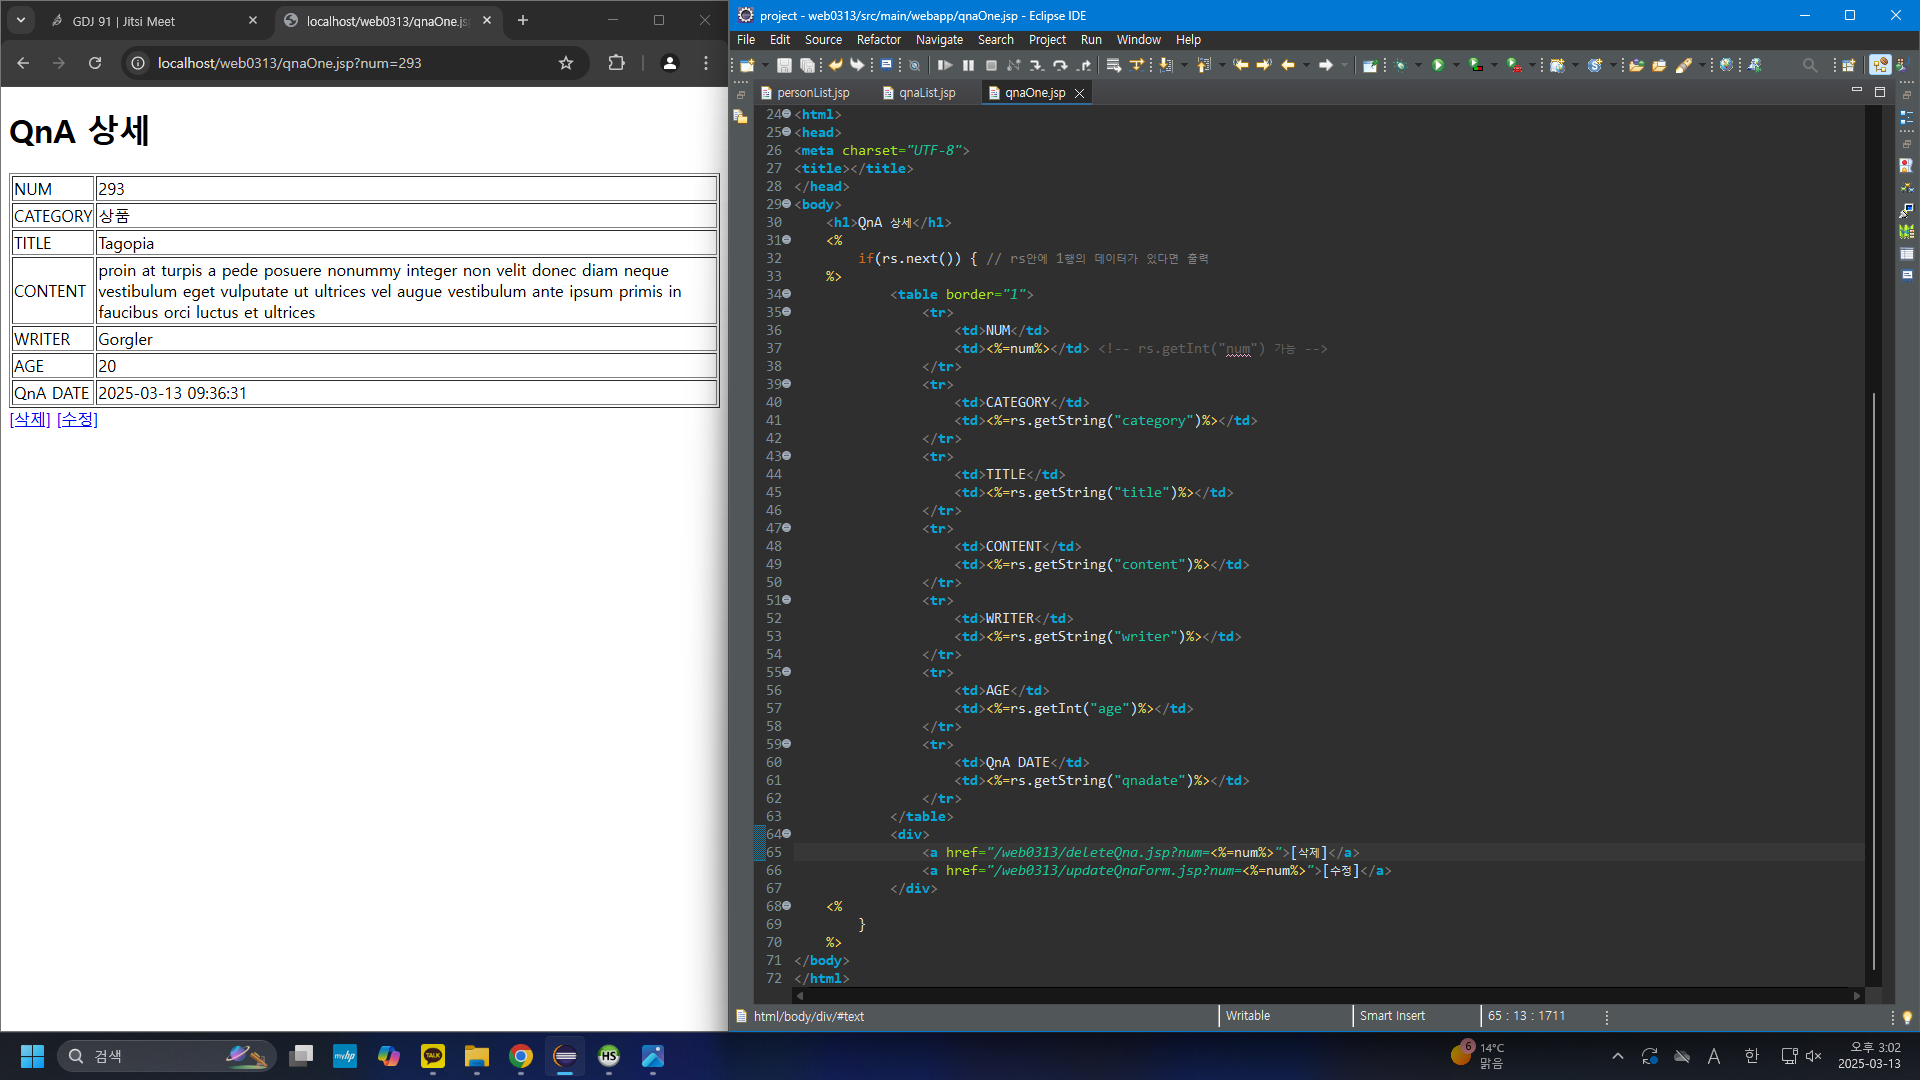Bookmark this page with the star icon
This screenshot has height=1080, width=1920.
pos(566,63)
